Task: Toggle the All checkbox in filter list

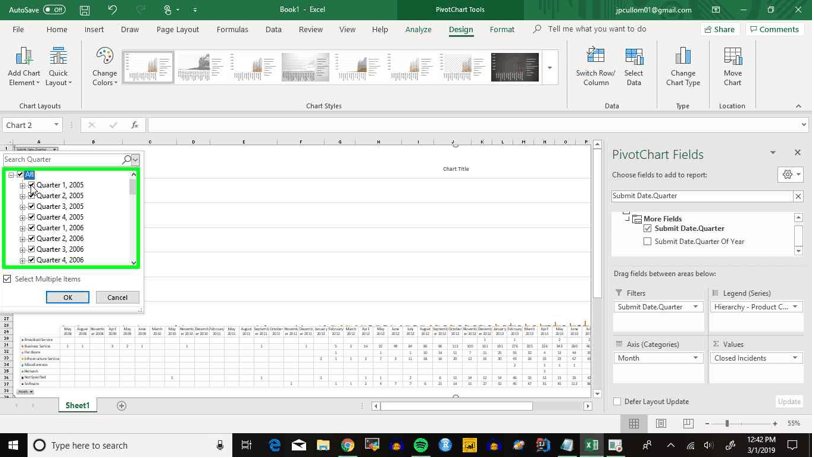Action: point(20,174)
